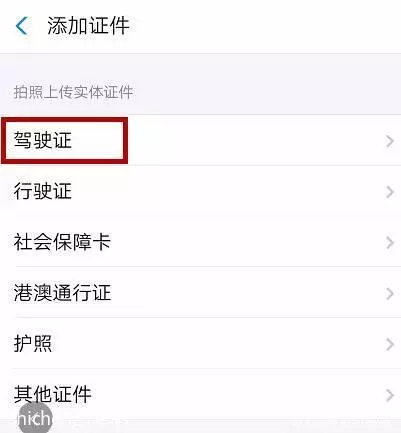This screenshot has height=433, width=401.
Task: Click the arrow next to 社会保障卡
Action: 390,243
